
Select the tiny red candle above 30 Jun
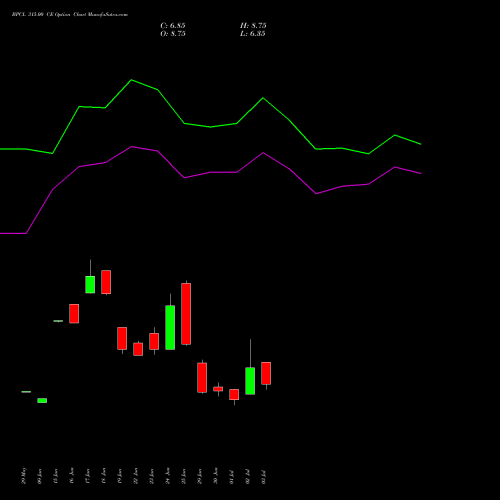pyautogui.click(x=218, y=389)
